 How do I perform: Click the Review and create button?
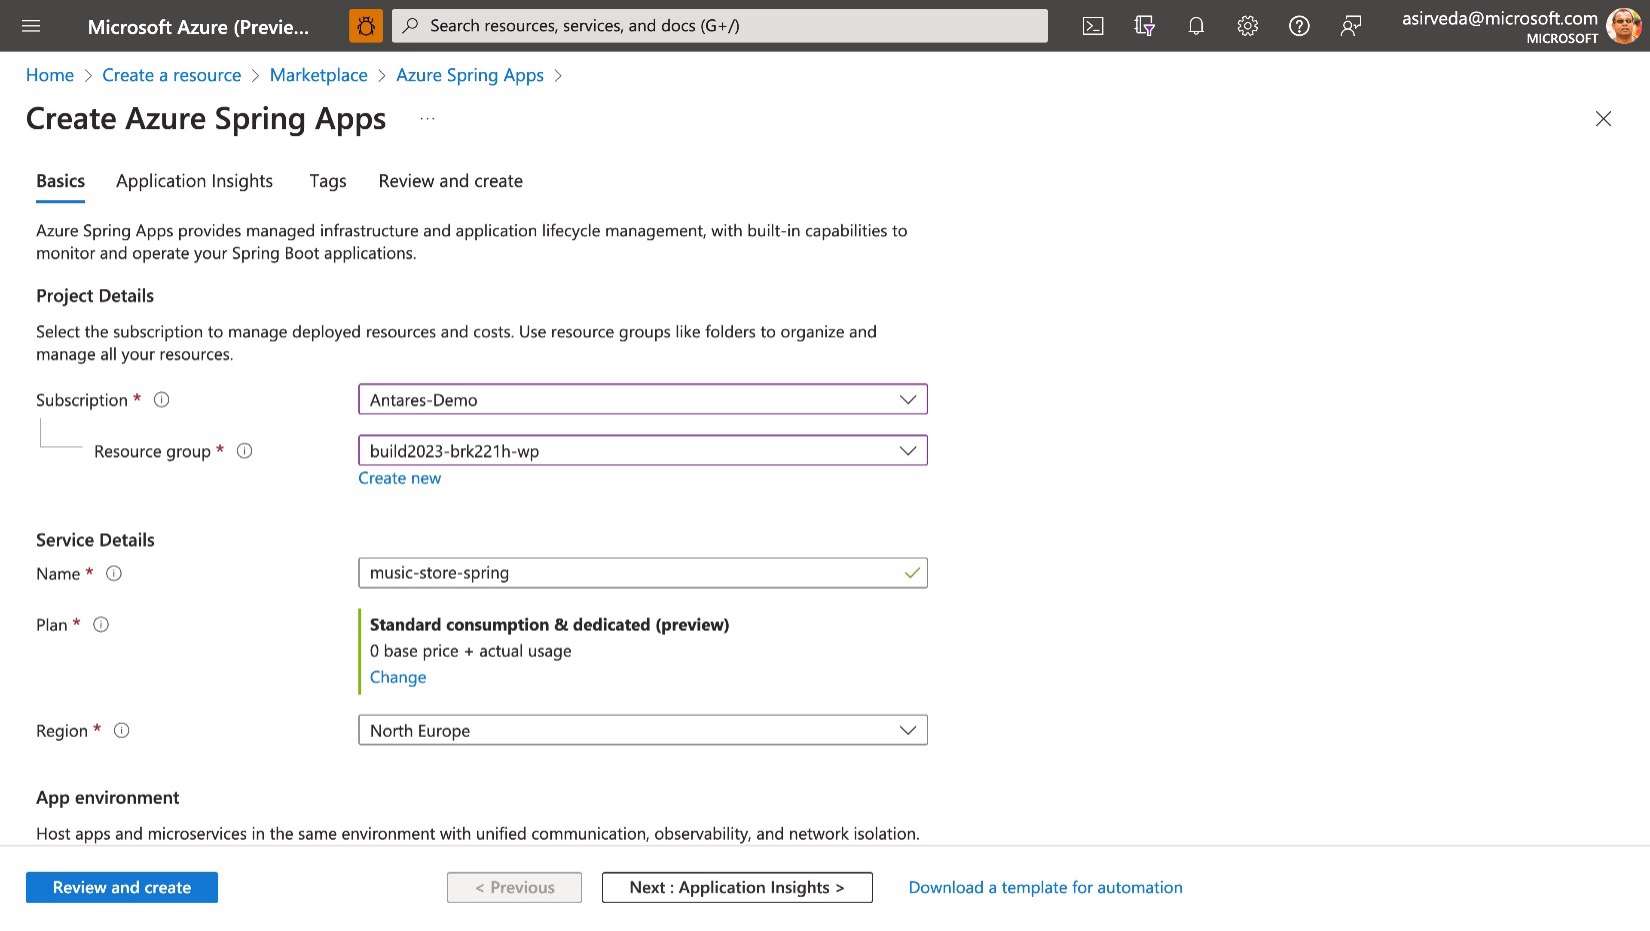122,887
